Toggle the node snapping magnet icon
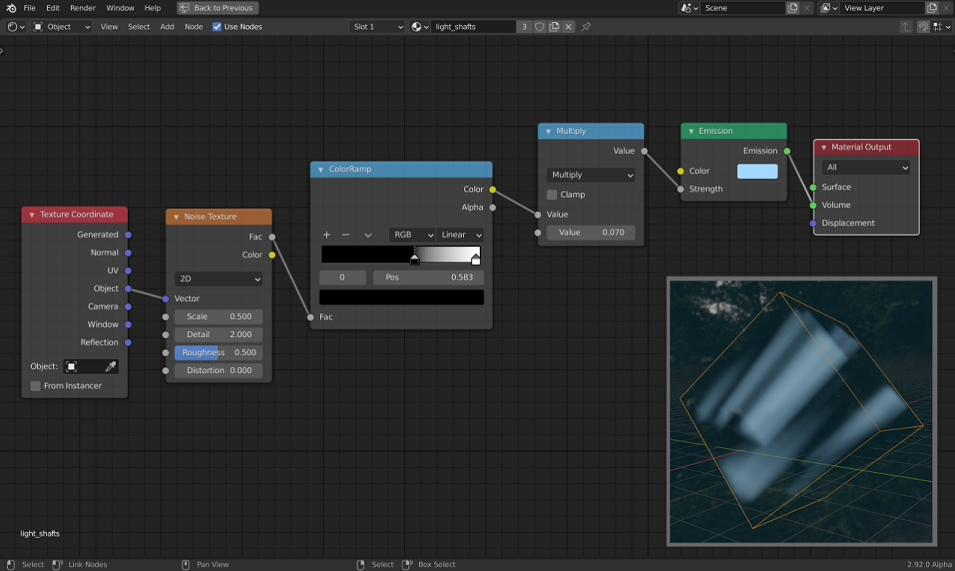955x571 pixels. pyautogui.click(x=923, y=27)
